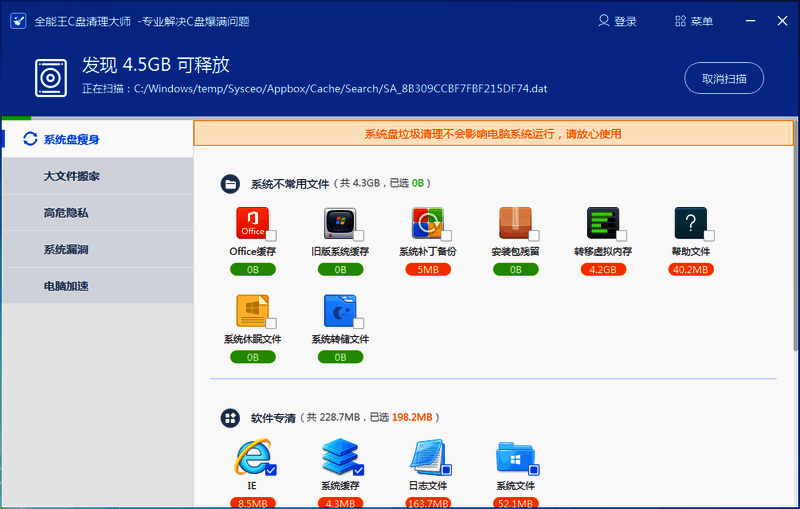Go to 电脑加速 tab
800x509 pixels.
point(97,286)
